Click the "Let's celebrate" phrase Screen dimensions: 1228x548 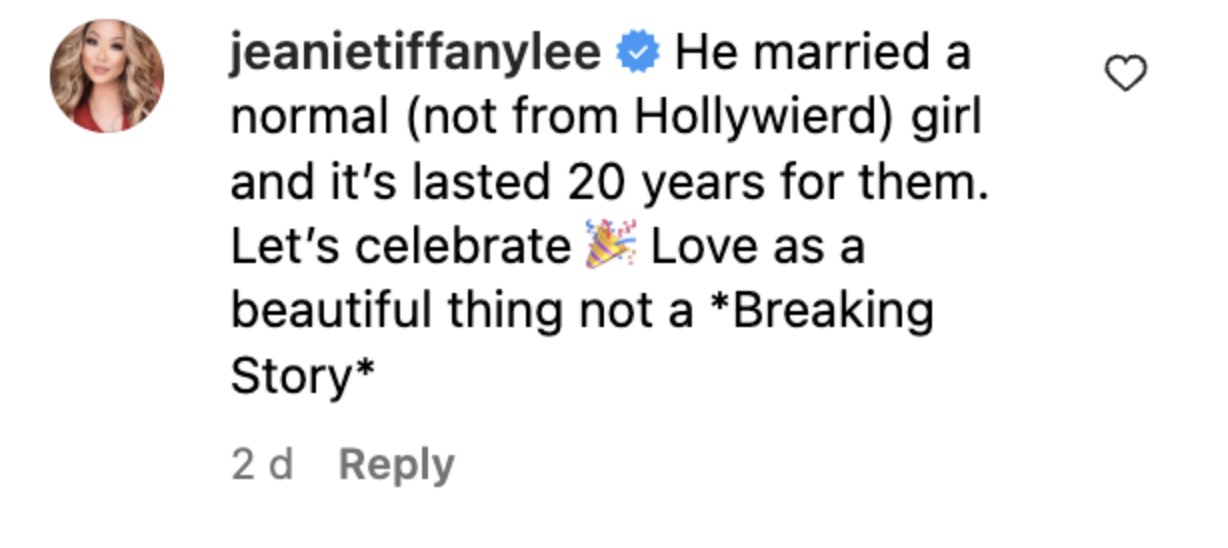pyautogui.click(x=400, y=246)
